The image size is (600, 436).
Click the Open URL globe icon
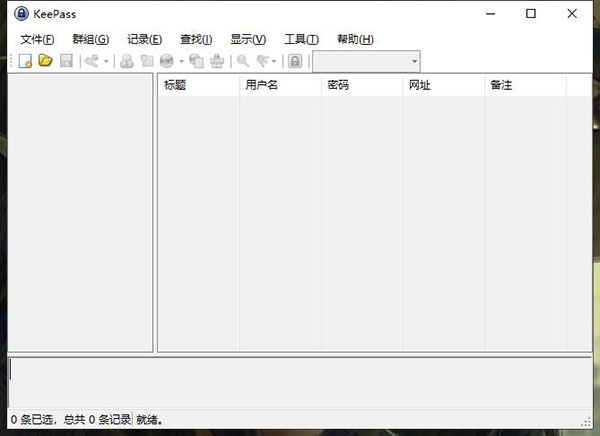click(x=167, y=61)
